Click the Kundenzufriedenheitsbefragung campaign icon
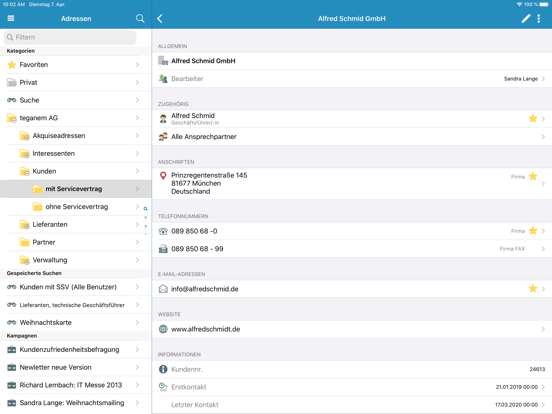The width and height of the screenshot is (552, 414). (x=12, y=350)
